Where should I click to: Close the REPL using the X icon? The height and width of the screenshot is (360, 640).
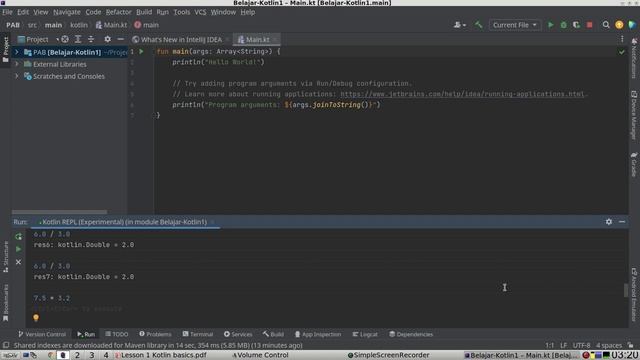point(18,262)
